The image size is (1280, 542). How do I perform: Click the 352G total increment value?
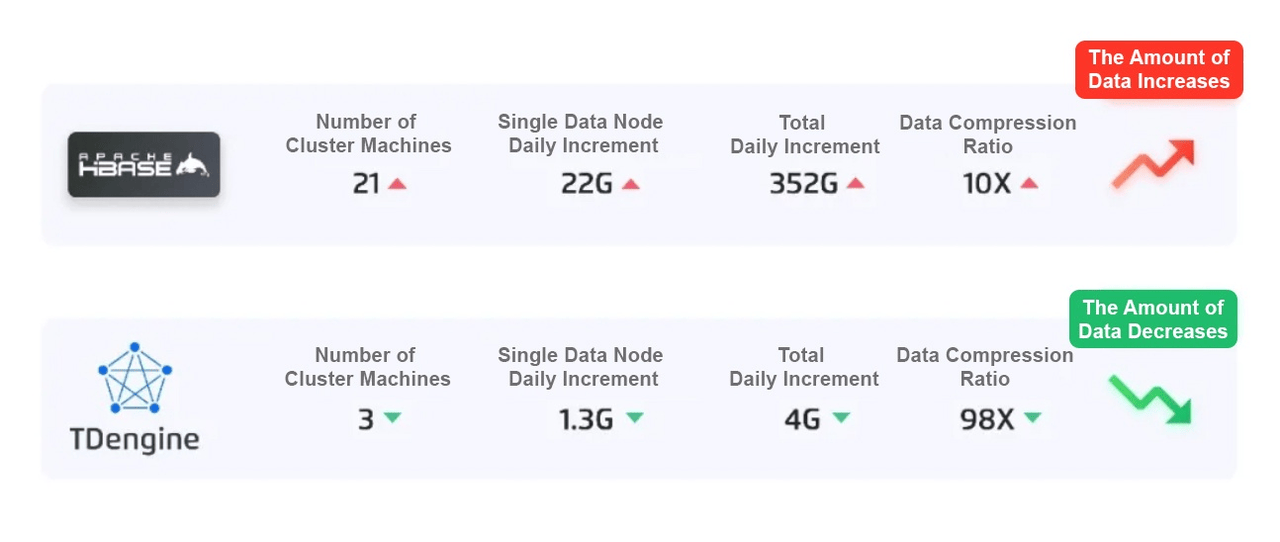pos(803,184)
